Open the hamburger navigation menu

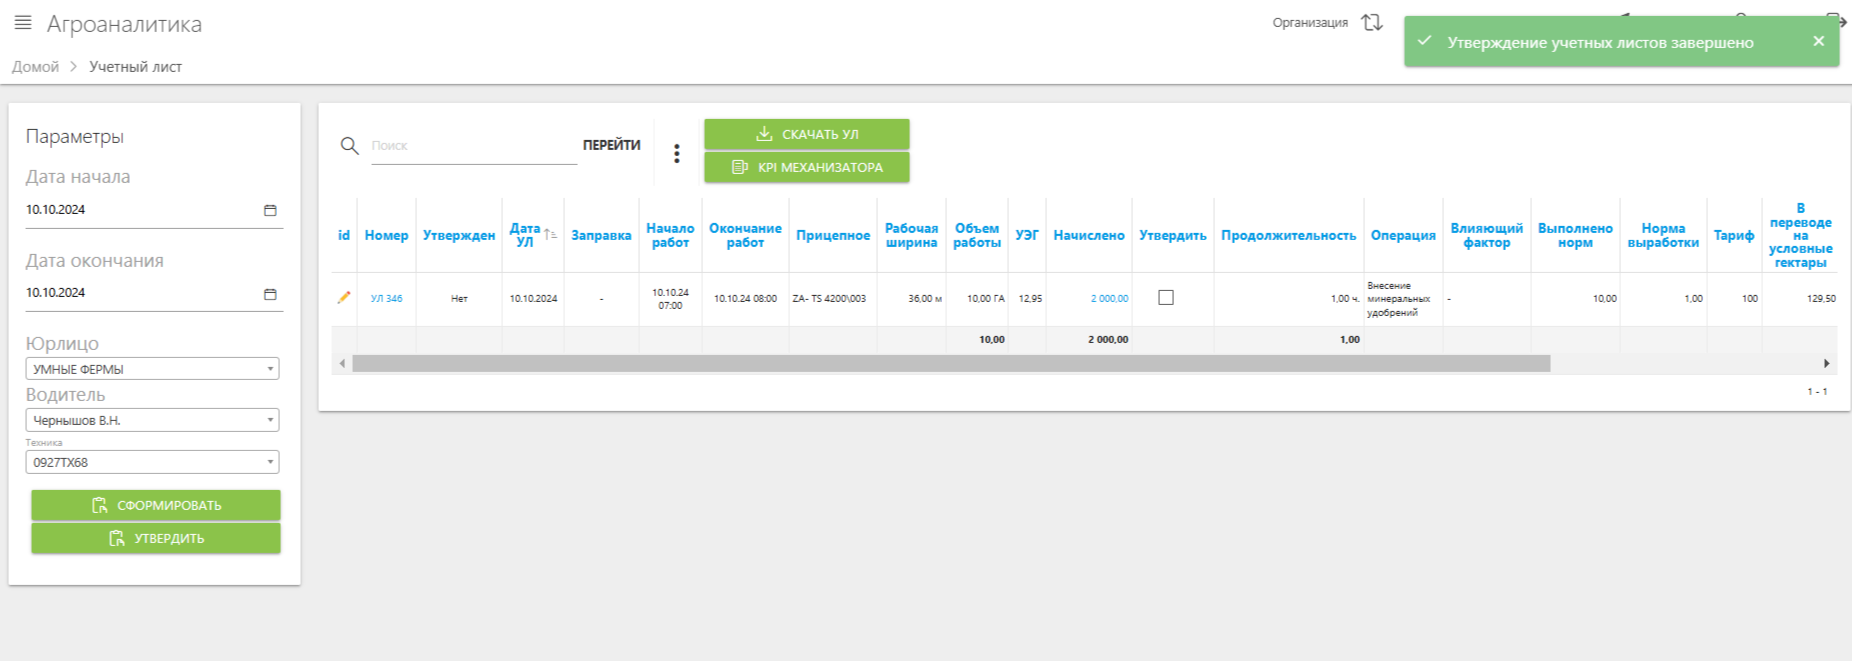point(23,23)
